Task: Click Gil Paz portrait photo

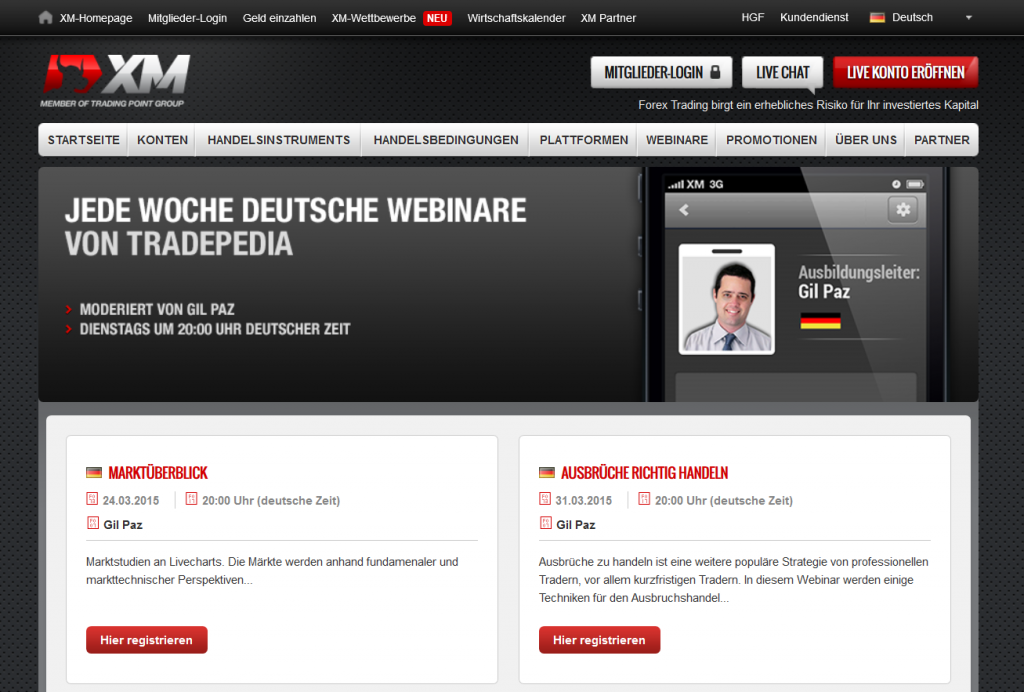Action: pos(726,300)
